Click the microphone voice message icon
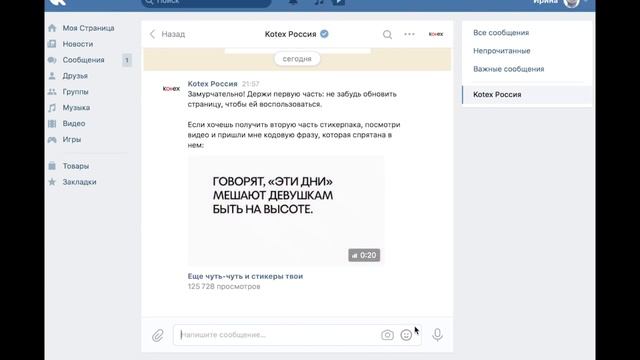This screenshot has height=360, width=640. pos(438,335)
